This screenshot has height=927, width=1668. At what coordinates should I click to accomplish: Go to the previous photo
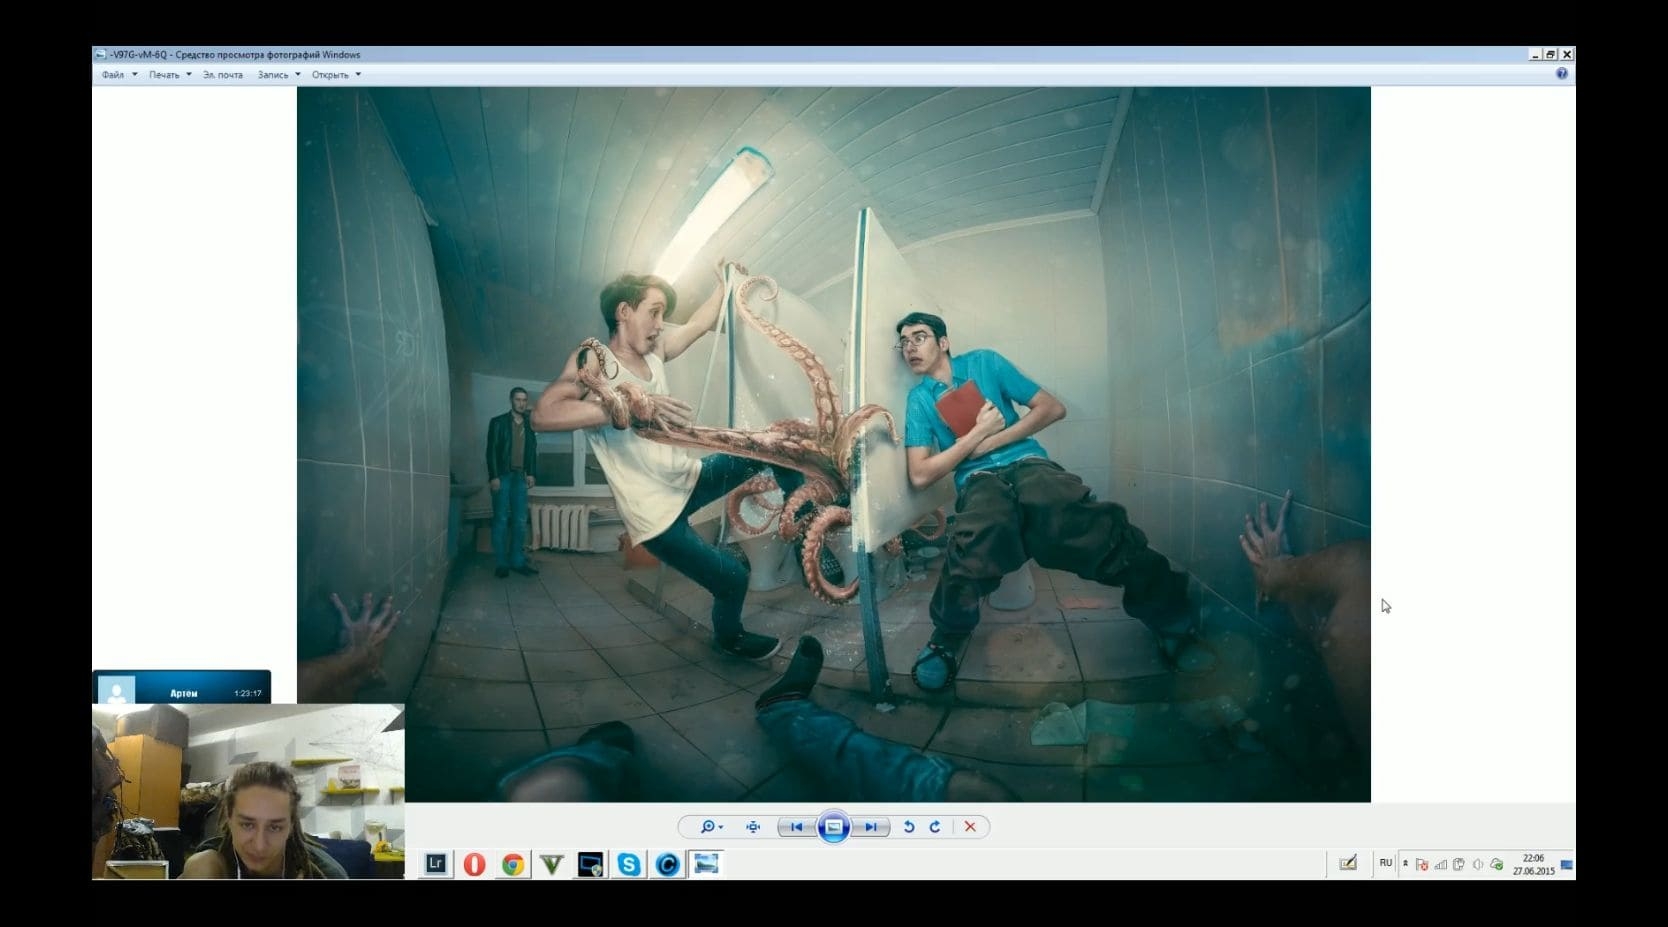(796, 827)
